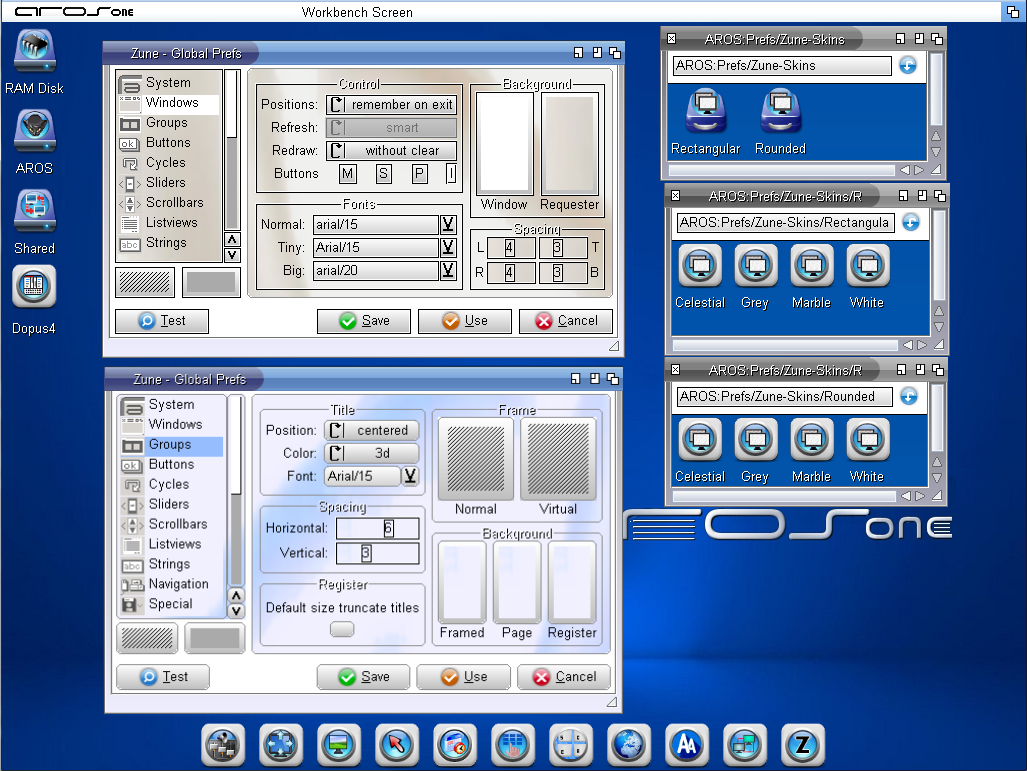
Task: Open font picker for Big font
Action: [449, 270]
